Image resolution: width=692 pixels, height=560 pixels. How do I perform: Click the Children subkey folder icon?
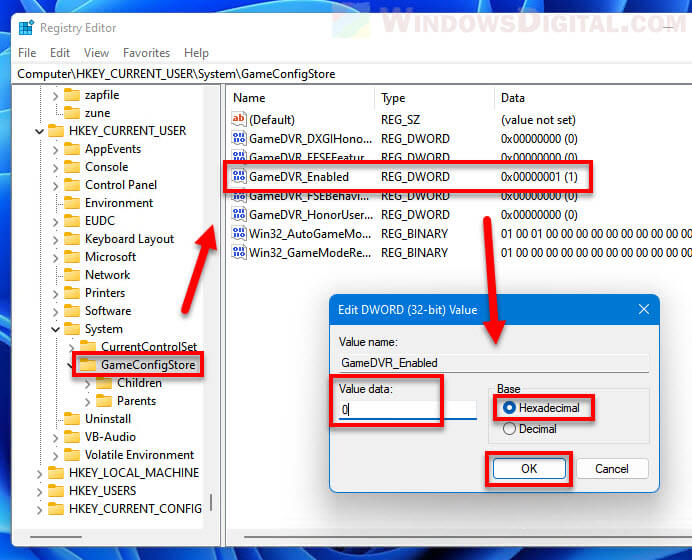click(x=104, y=383)
